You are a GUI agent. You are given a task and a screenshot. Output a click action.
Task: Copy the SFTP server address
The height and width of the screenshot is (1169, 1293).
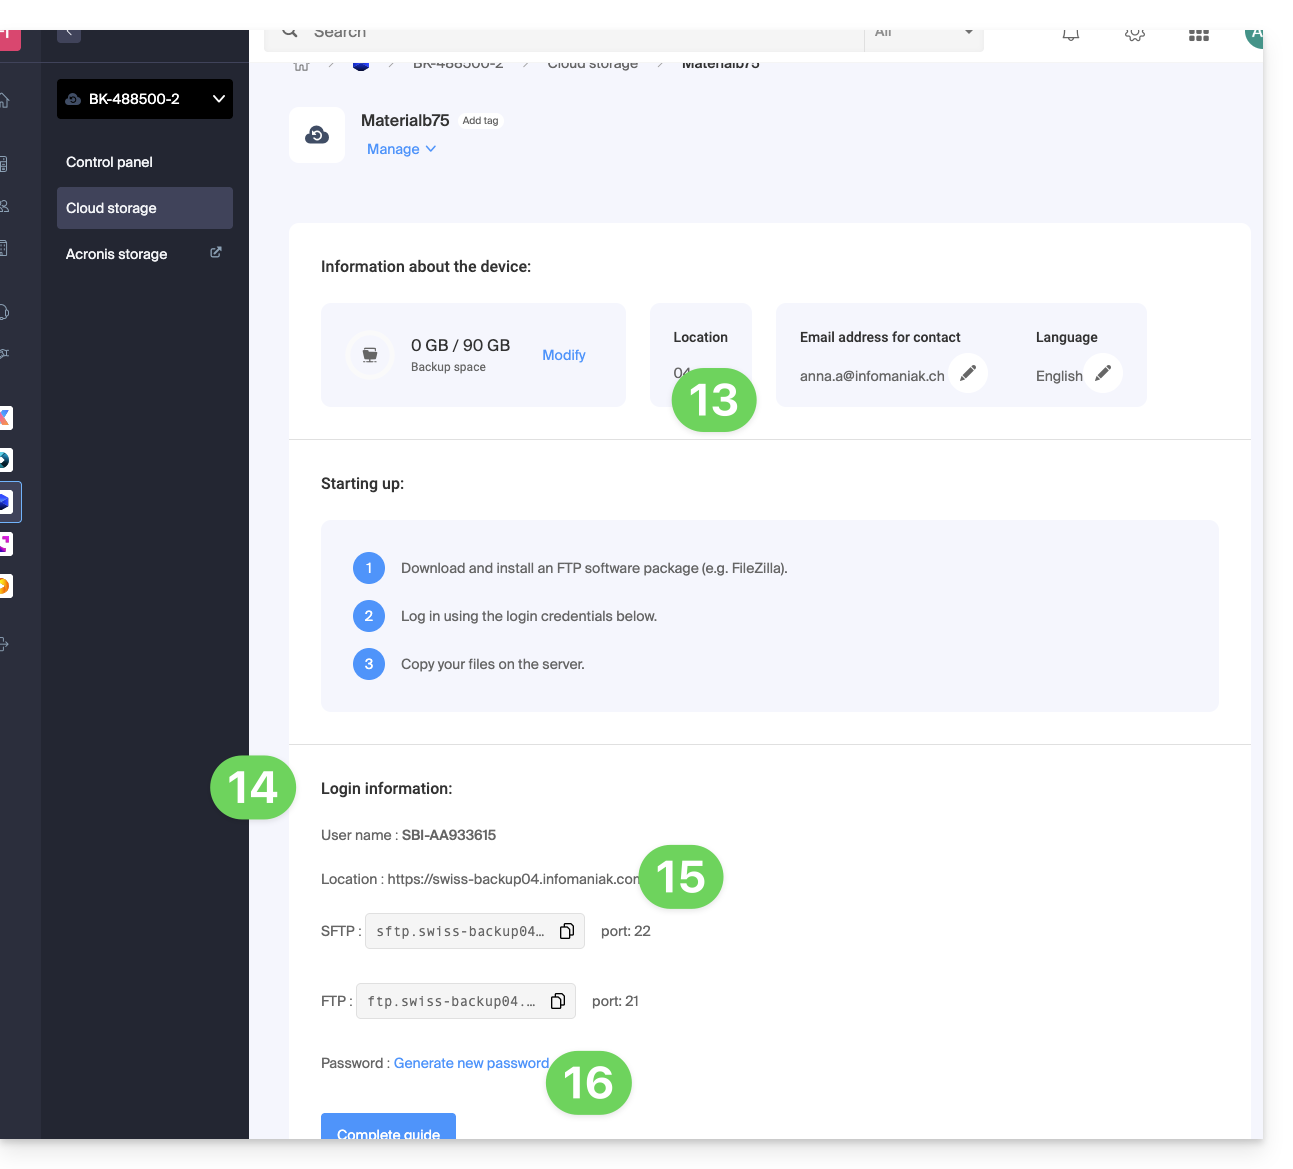point(567,931)
